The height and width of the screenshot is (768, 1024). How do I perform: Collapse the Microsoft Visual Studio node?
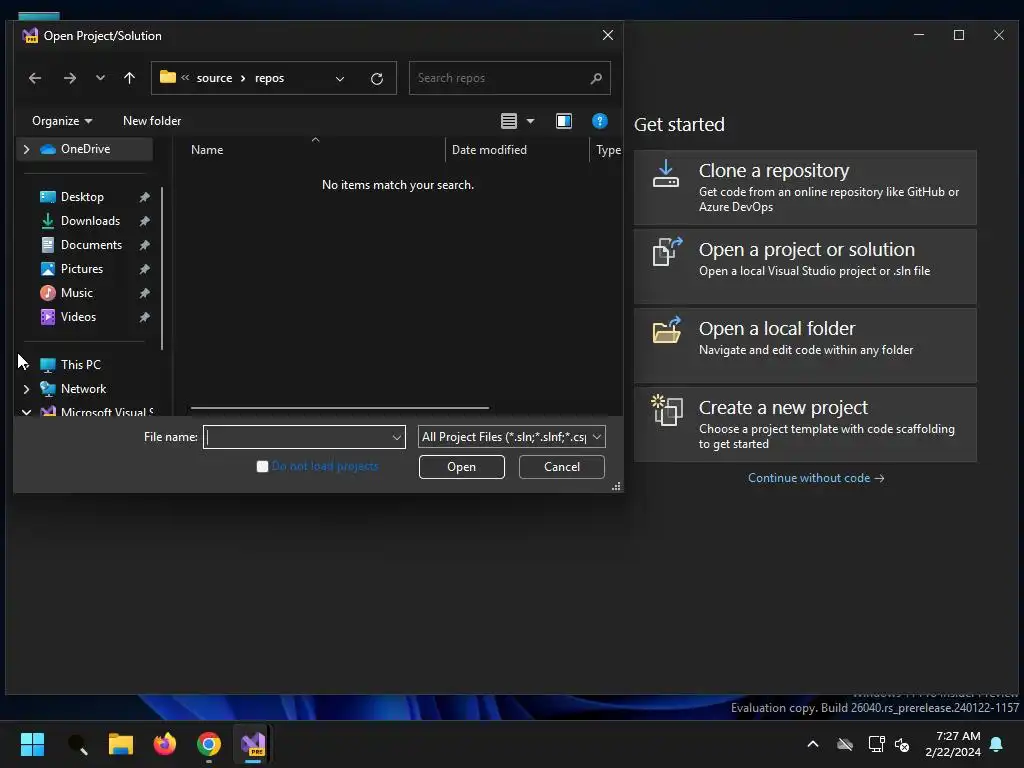click(x=26, y=411)
